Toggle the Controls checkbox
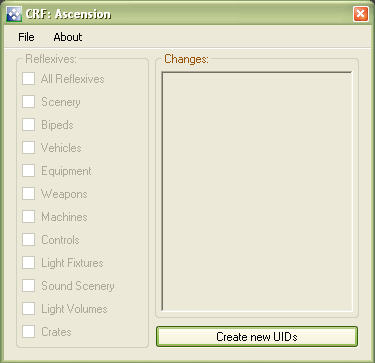 click(x=29, y=240)
